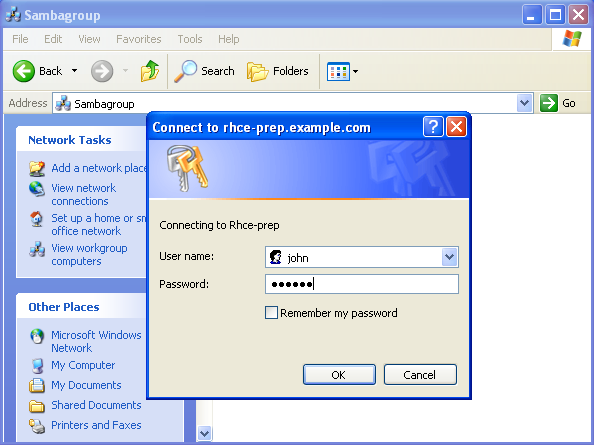Maximize the Sambagroup window
The width and height of the screenshot is (594, 445).
(555, 14)
